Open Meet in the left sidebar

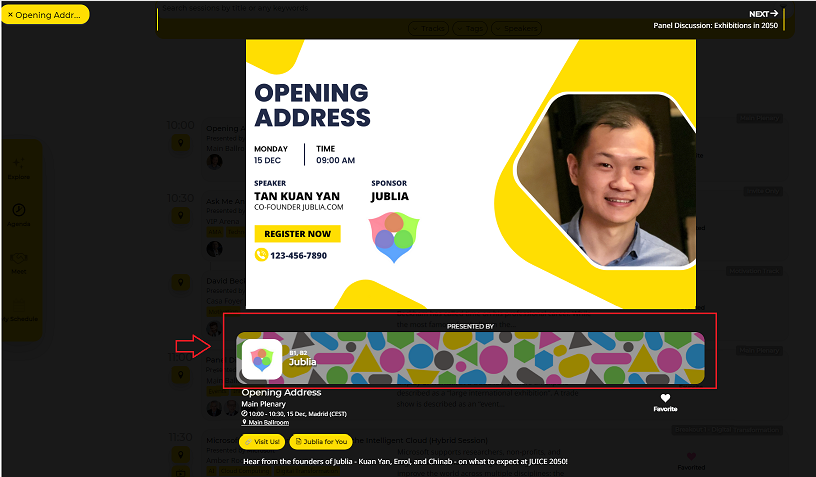[x=19, y=262]
